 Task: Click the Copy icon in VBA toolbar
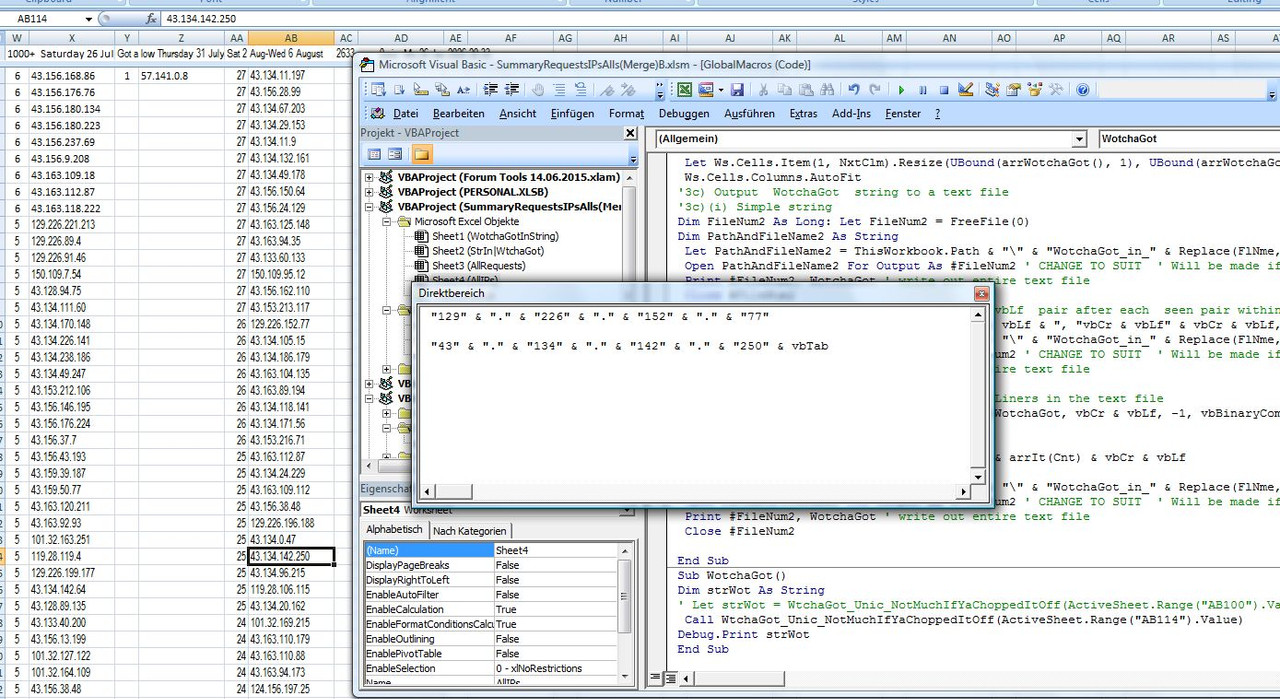[785, 90]
